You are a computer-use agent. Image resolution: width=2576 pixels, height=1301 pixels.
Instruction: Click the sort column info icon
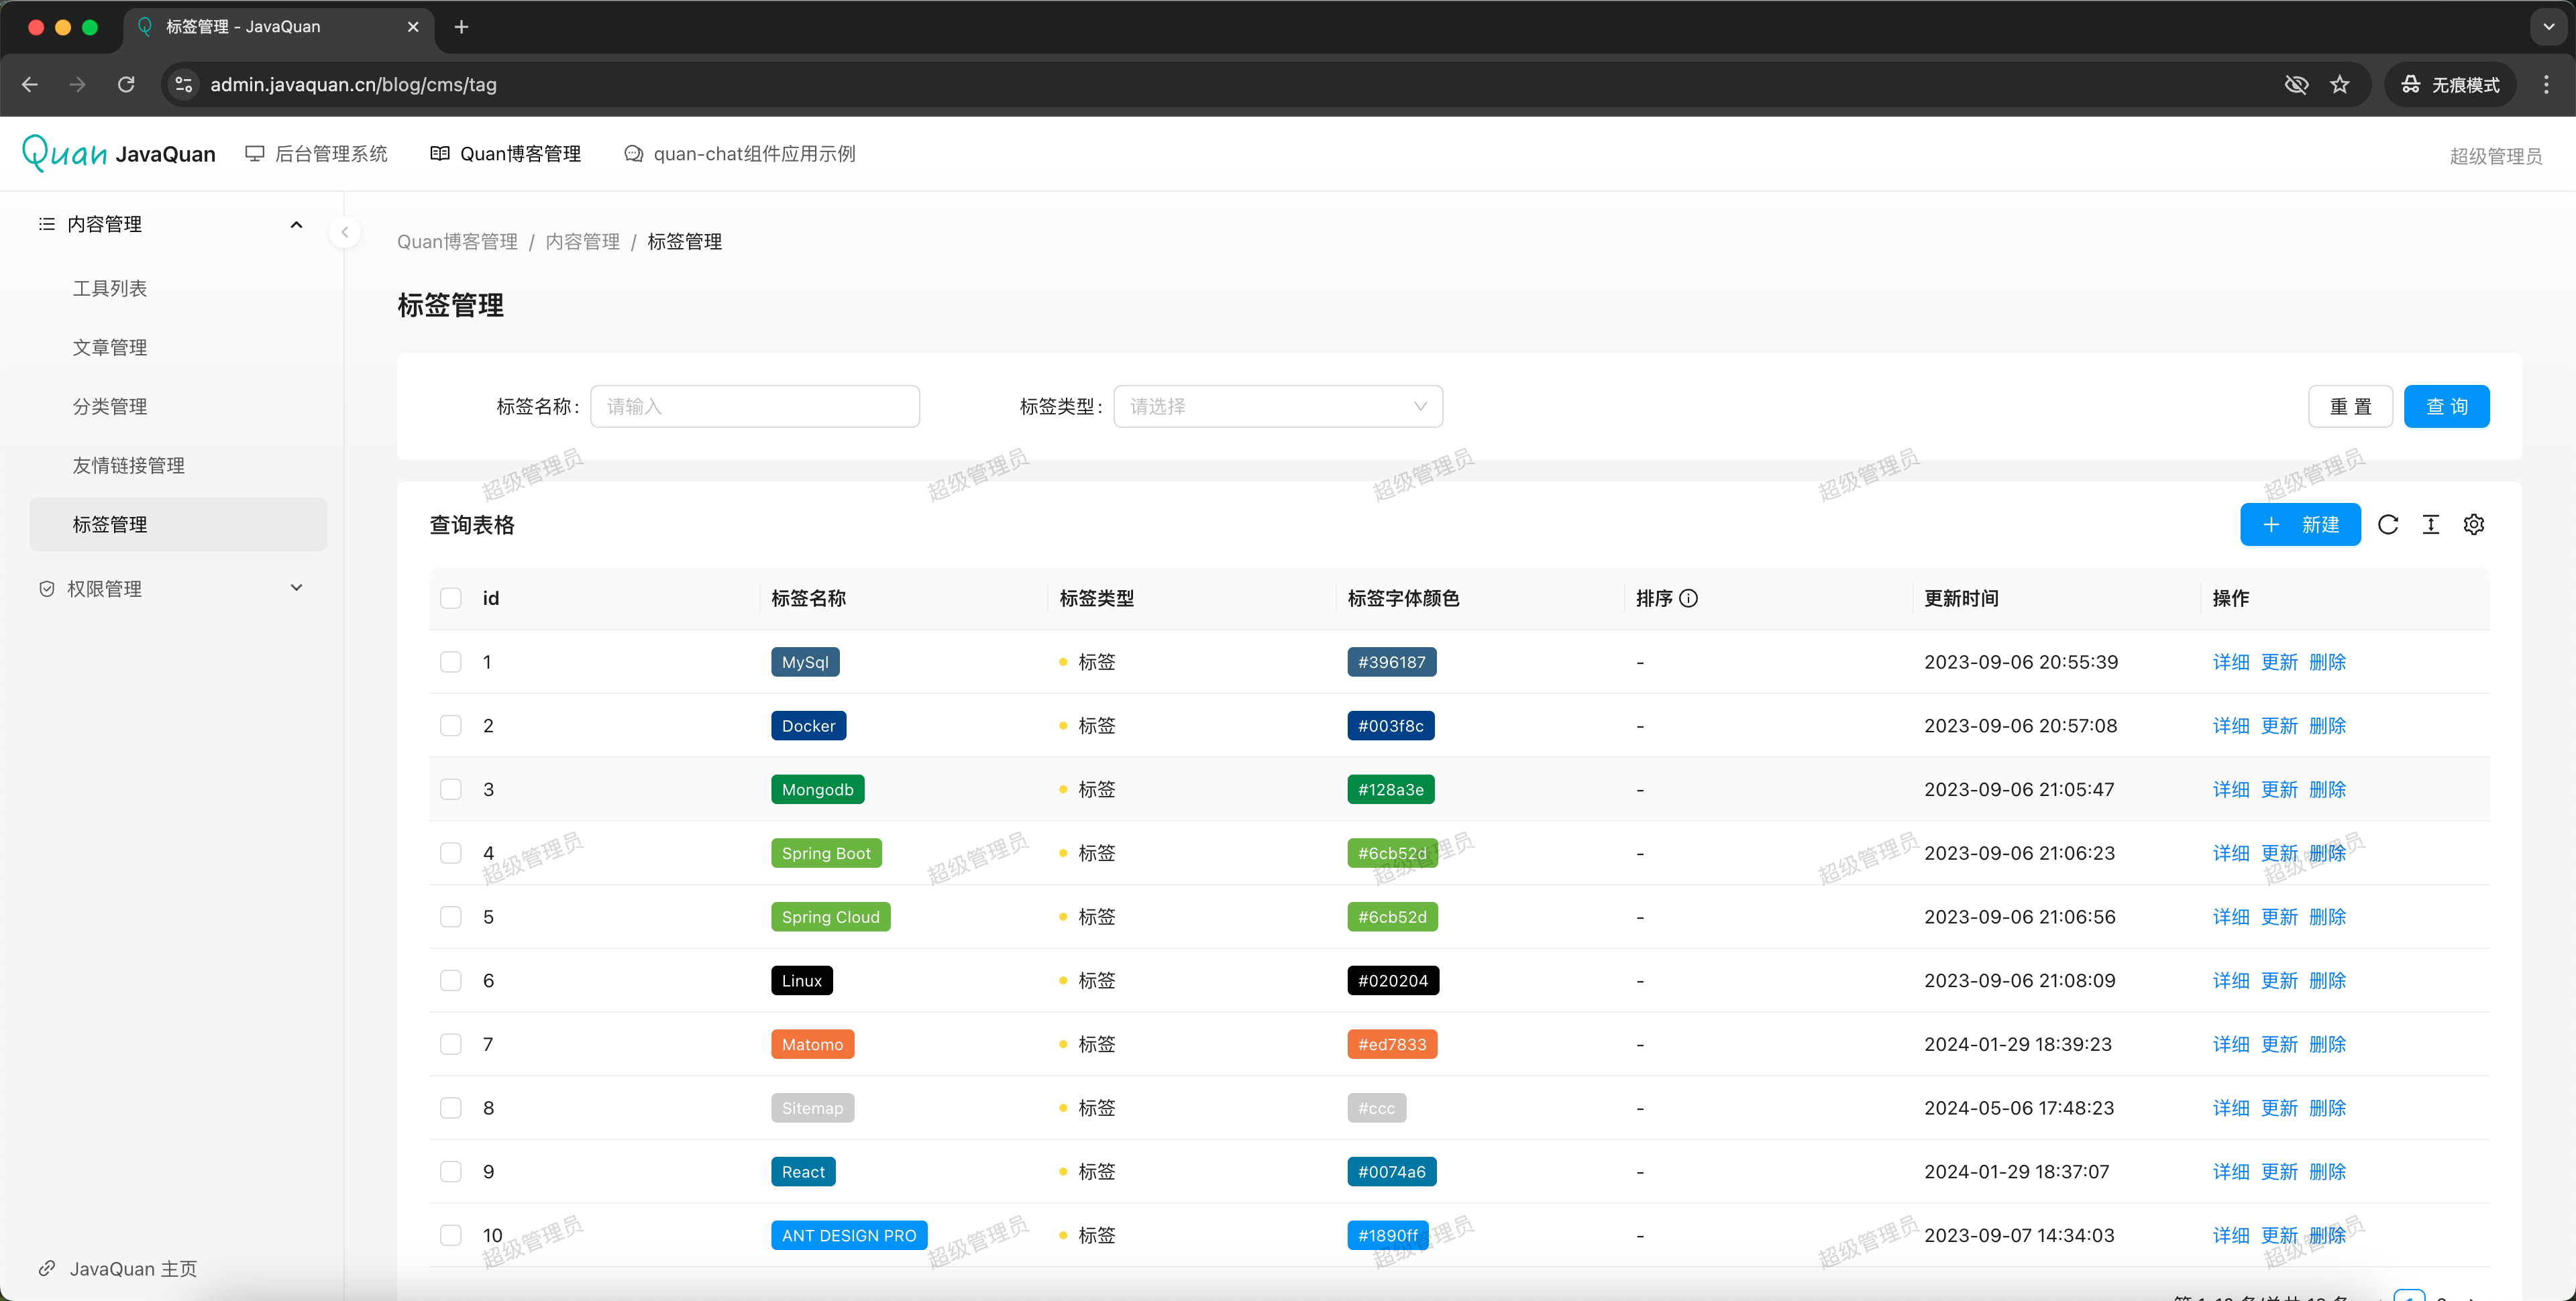pyautogui.click(x=1689, y=598)
